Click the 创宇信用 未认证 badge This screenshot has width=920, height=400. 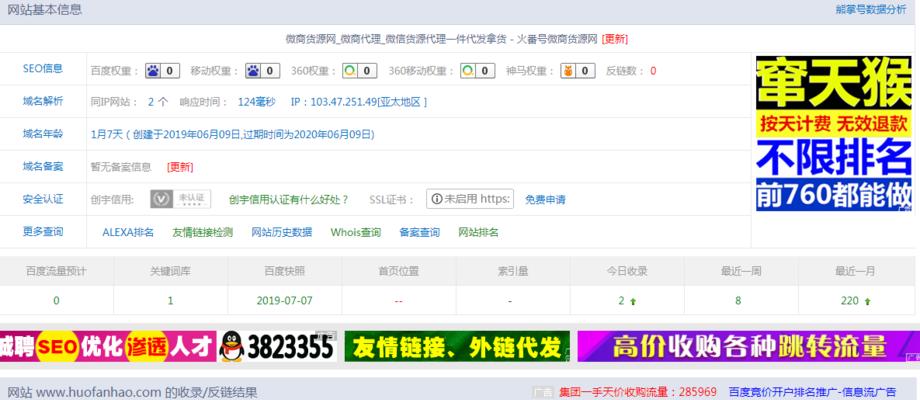[180, 199]
